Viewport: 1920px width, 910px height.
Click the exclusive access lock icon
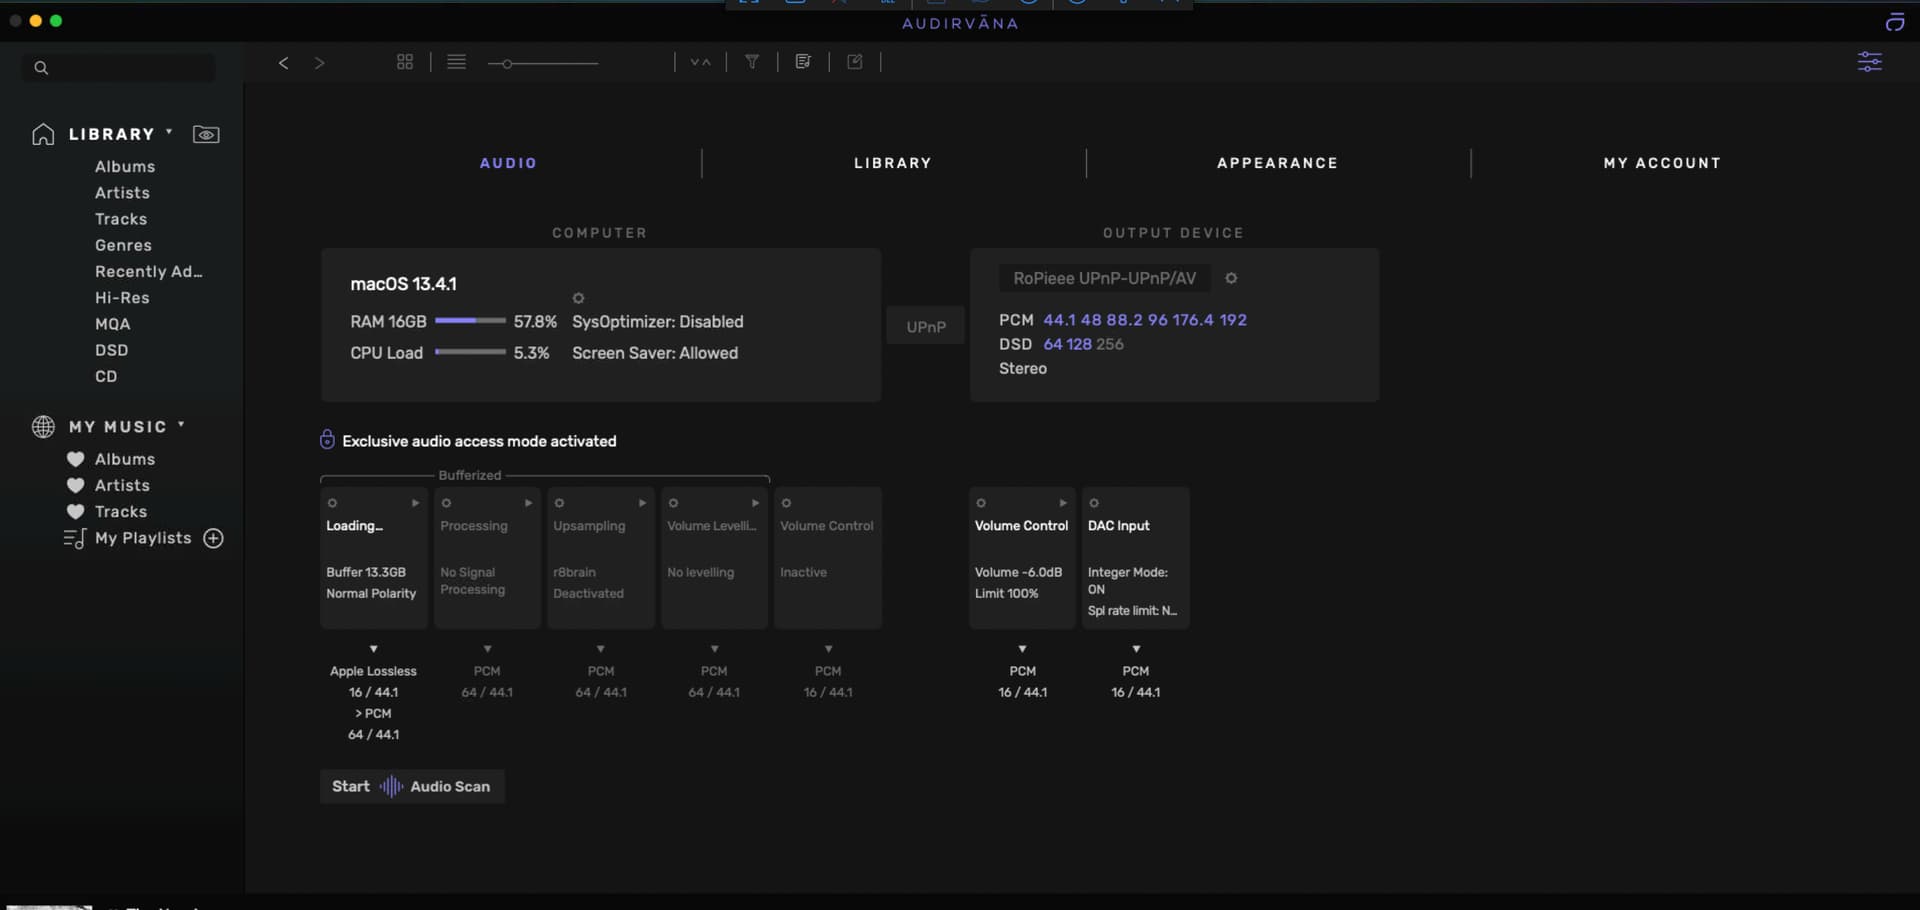pyautogui.click(x=327, y=440)
